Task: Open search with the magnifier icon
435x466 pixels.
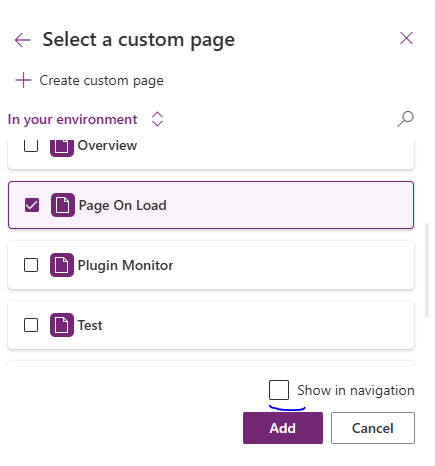Action: [405, 119]
